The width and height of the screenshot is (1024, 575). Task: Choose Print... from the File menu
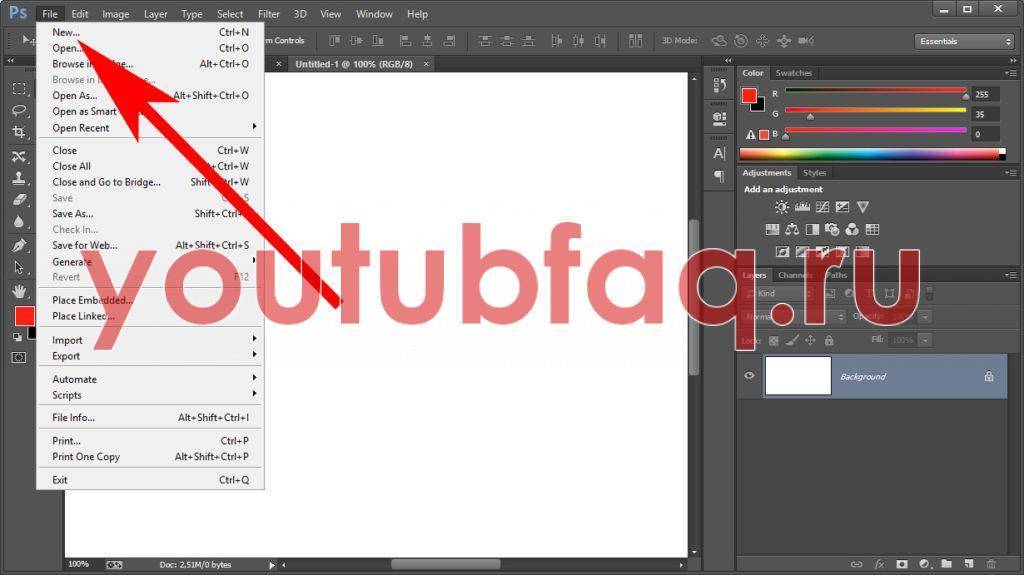pyautogui.click(x=66, y=441)
